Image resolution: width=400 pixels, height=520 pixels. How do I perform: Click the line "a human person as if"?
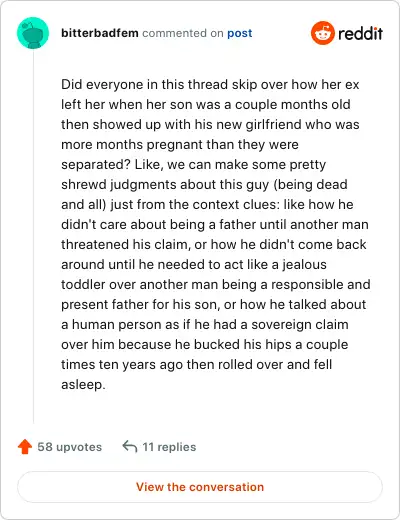pyautogui.click(x=205, y=324)
